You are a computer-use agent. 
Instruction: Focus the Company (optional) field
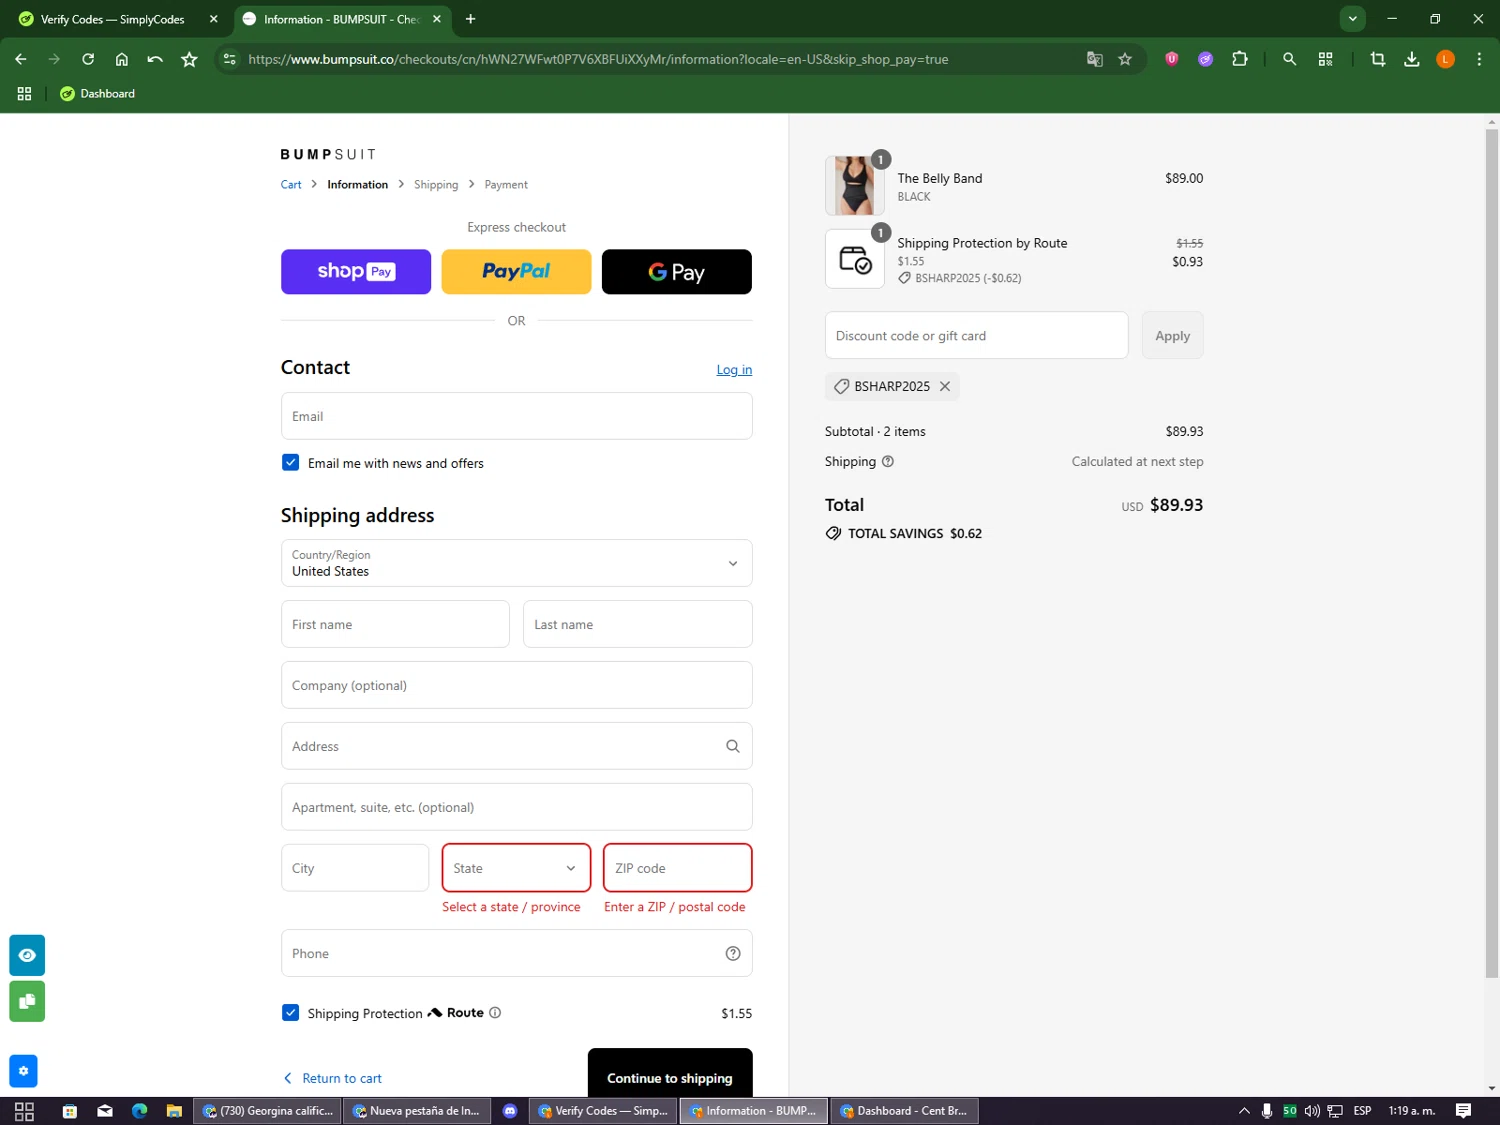(516, 685)
